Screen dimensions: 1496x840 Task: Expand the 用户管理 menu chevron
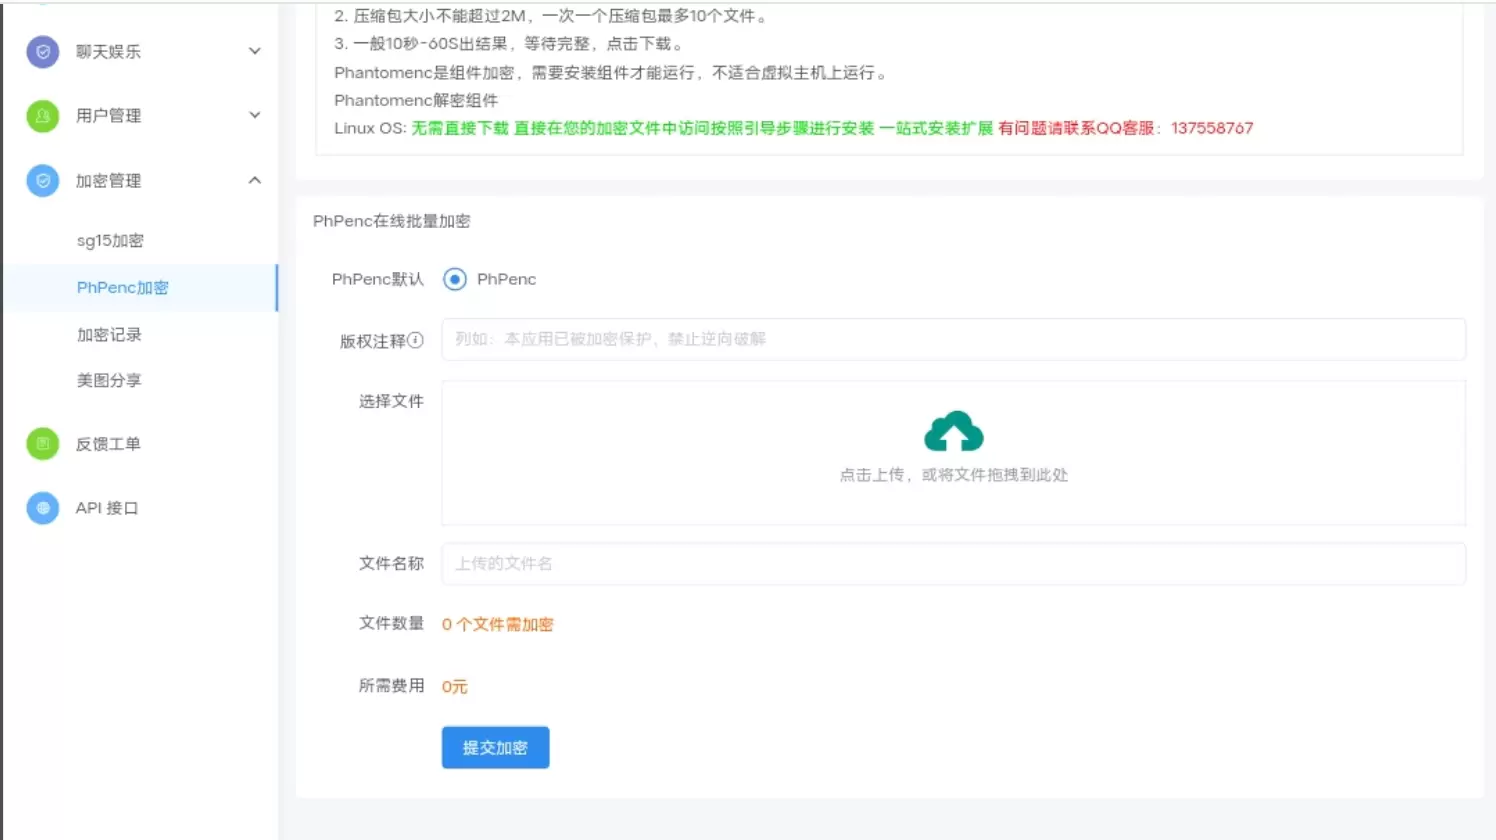(255, 115)
